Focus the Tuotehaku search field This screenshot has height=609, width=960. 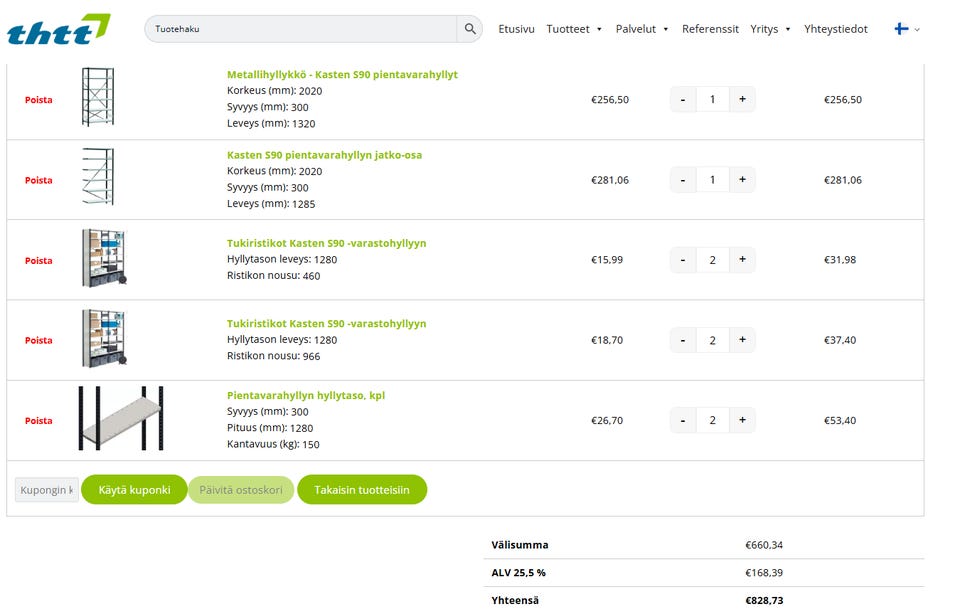point(301,29)
